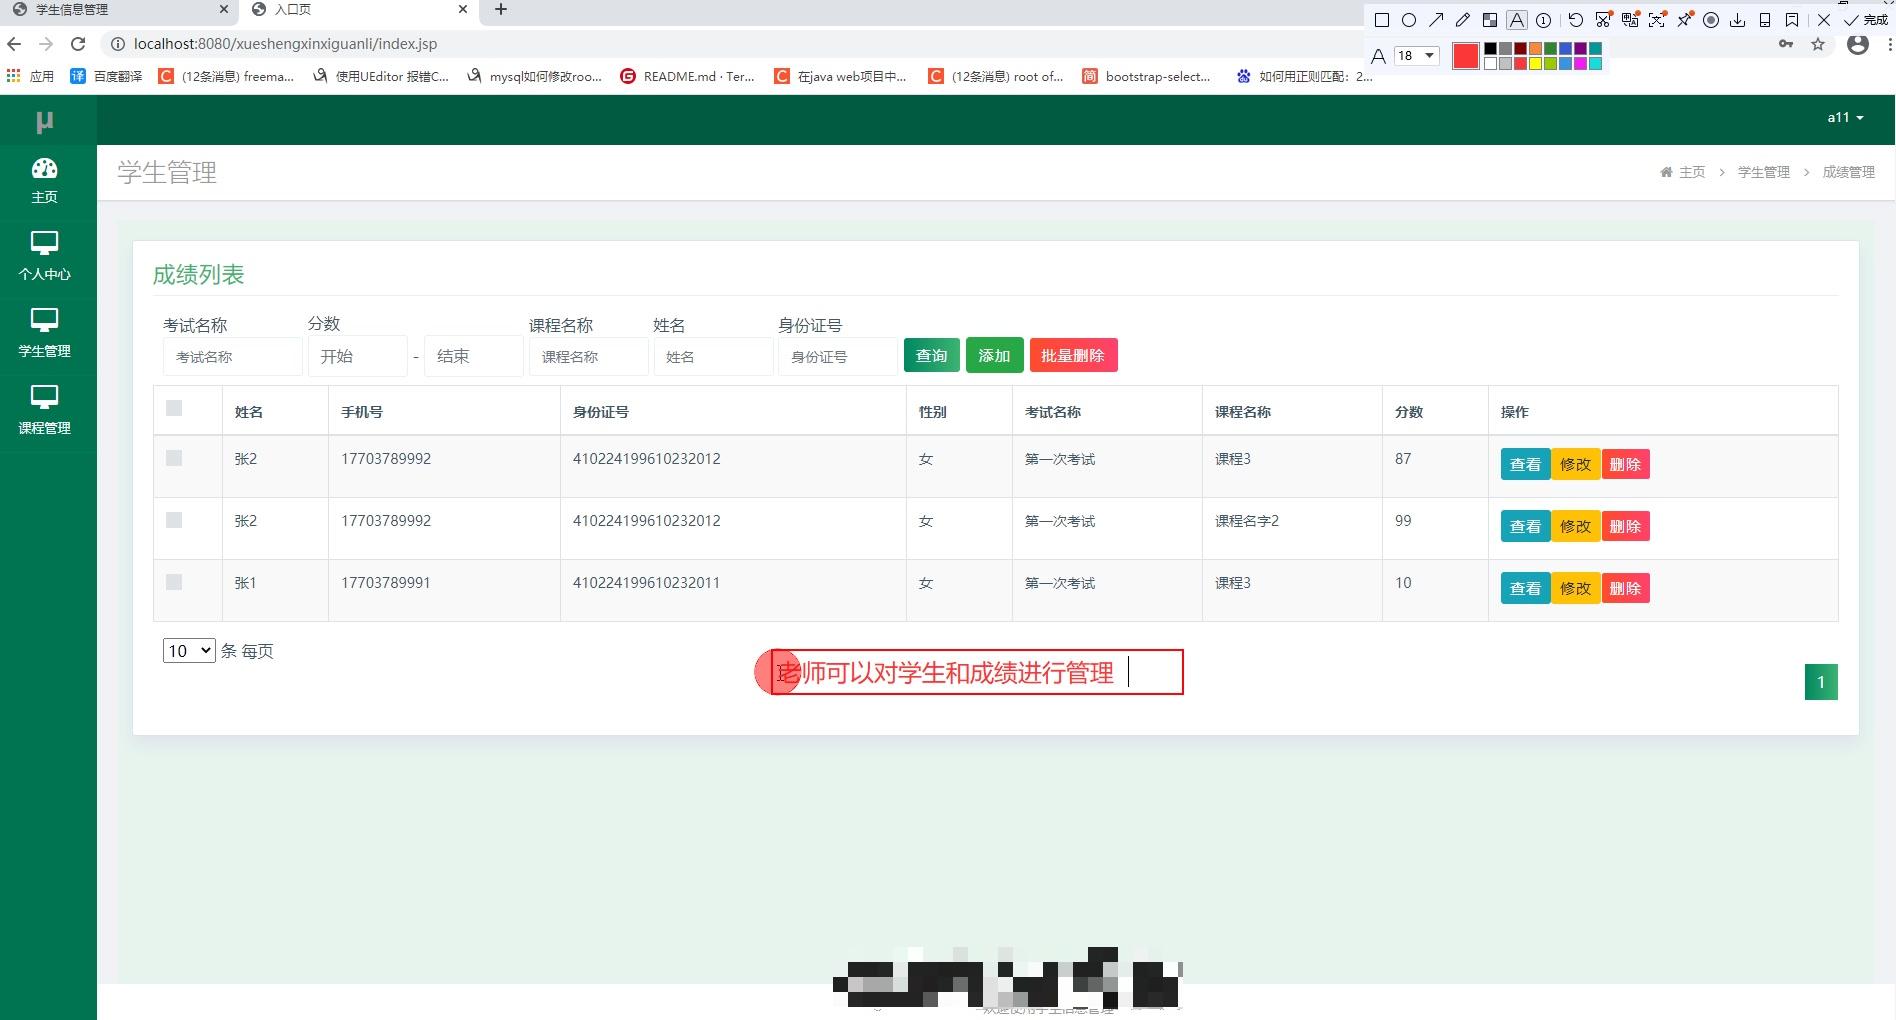This screenshot has height=1020, width=1896.
Task: Switch to the 入口页 browser tab
Action: click(358, 10)
